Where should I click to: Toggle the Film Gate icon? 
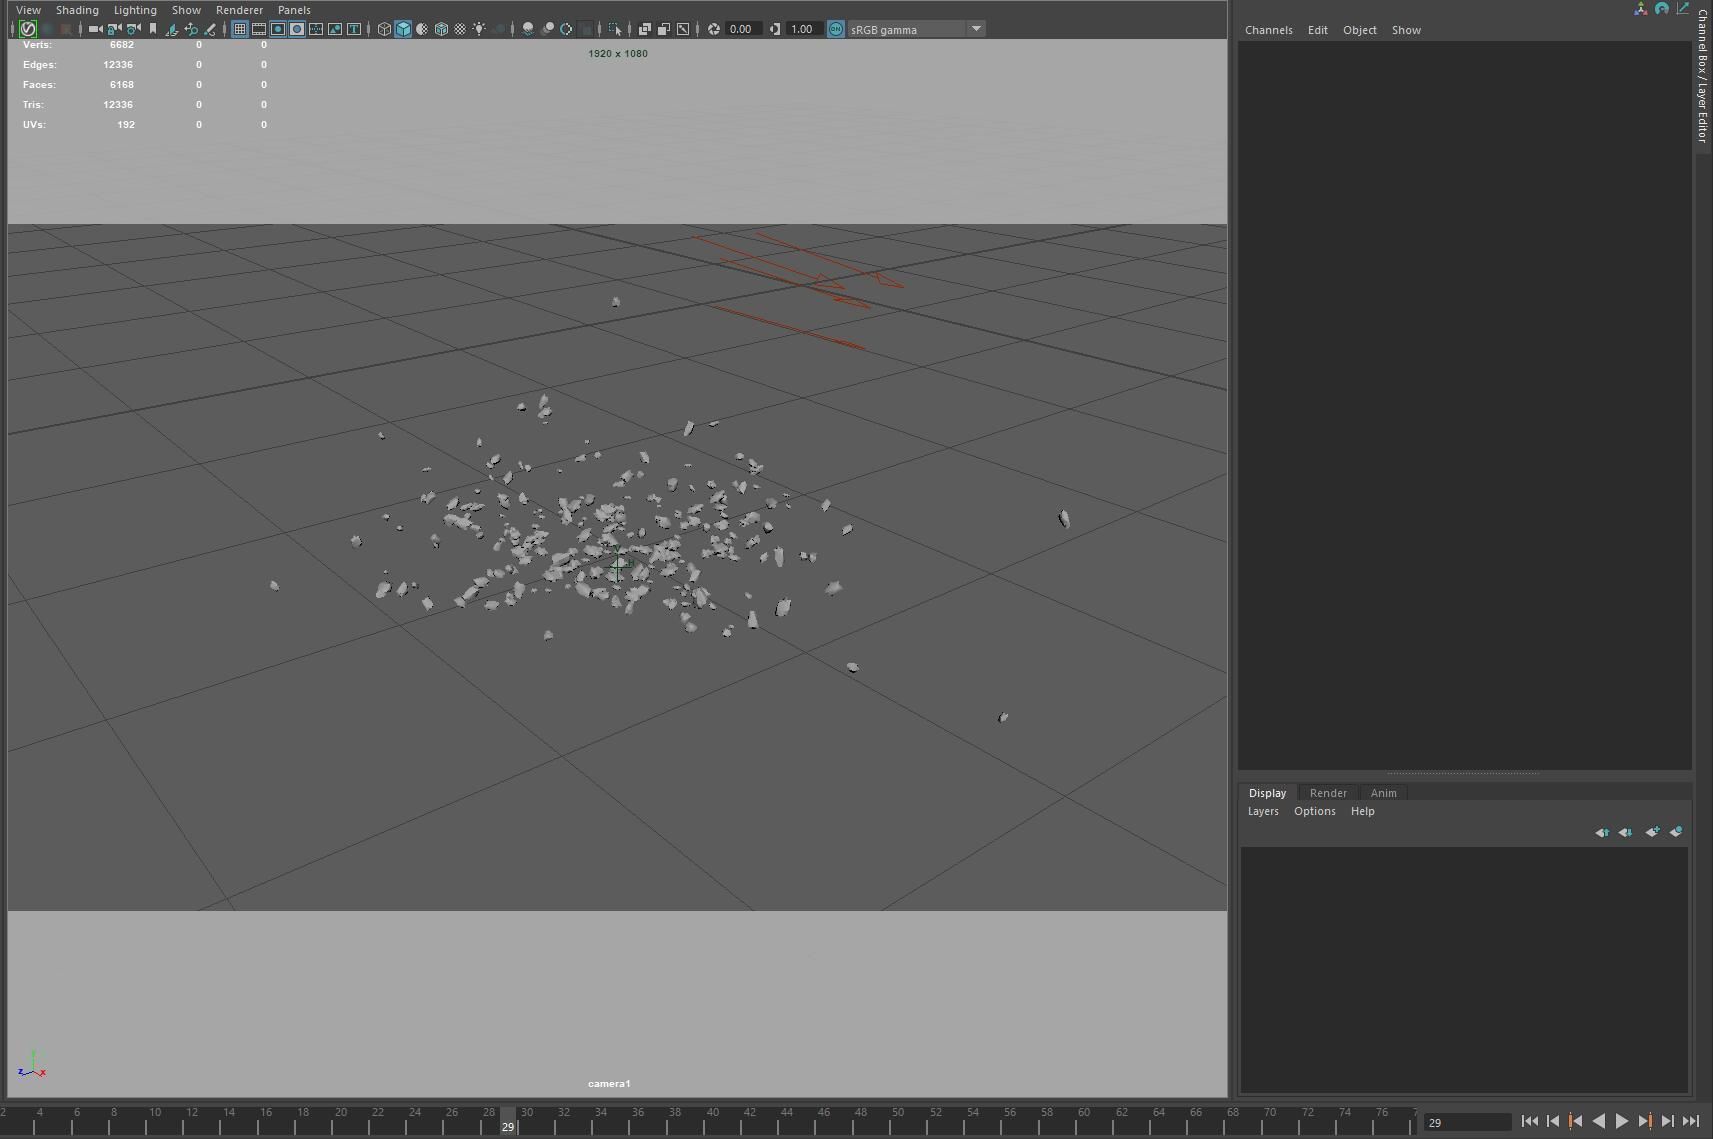click(259, 29)
